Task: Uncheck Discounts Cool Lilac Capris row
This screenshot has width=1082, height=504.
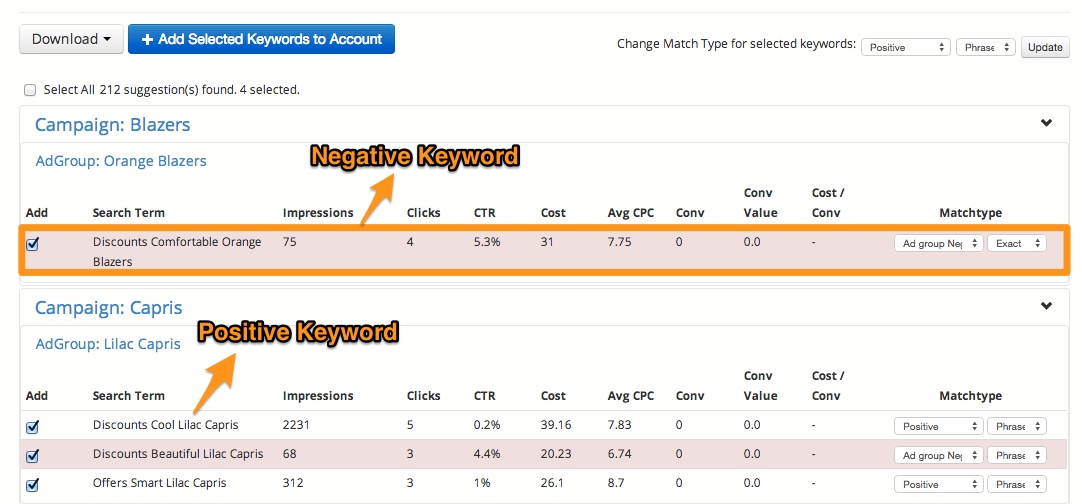Action: pos(32,427)
